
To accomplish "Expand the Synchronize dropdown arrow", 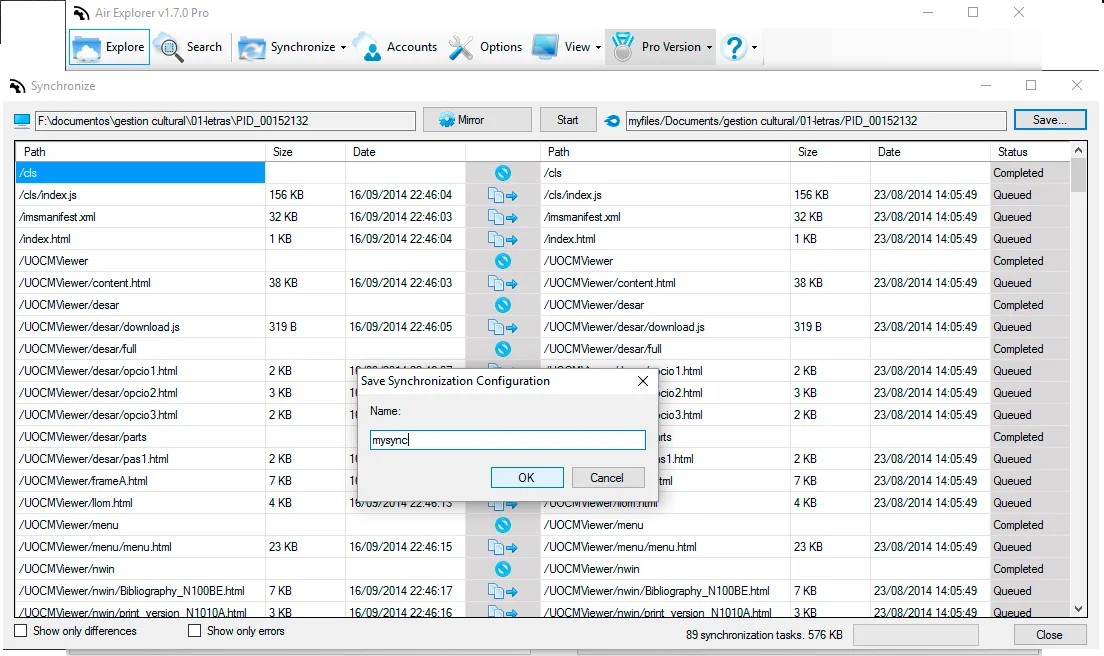I will tap(344, 48).
